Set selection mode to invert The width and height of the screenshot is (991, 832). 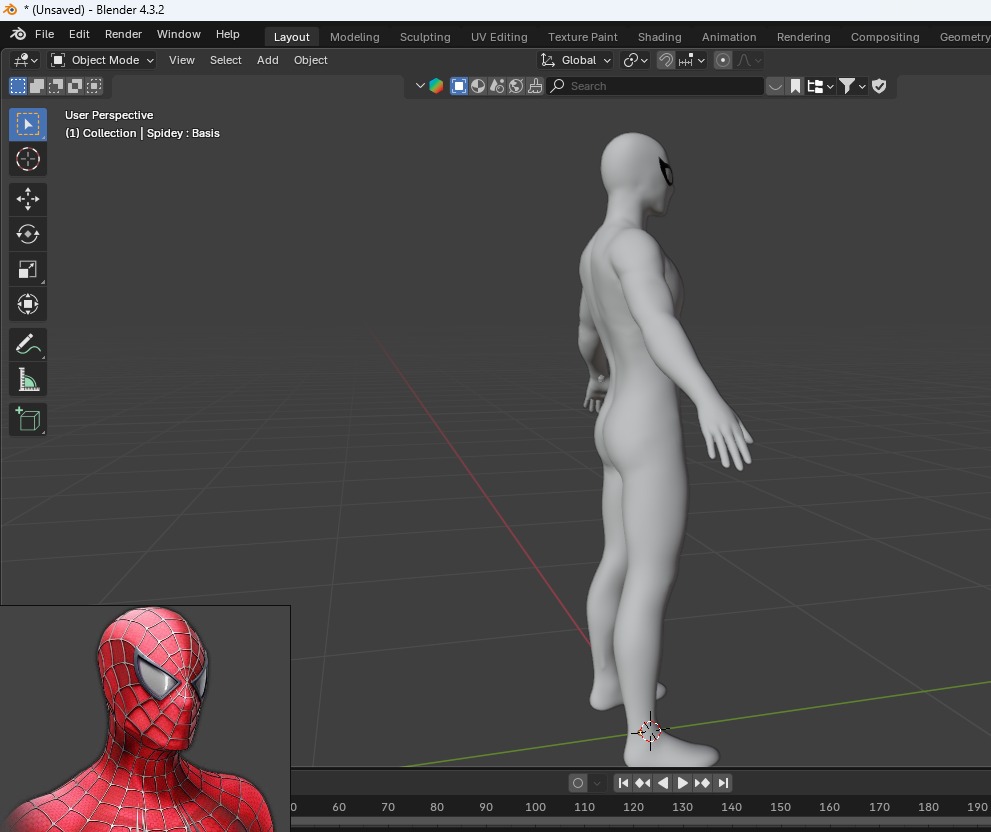[x=75, y=86]
